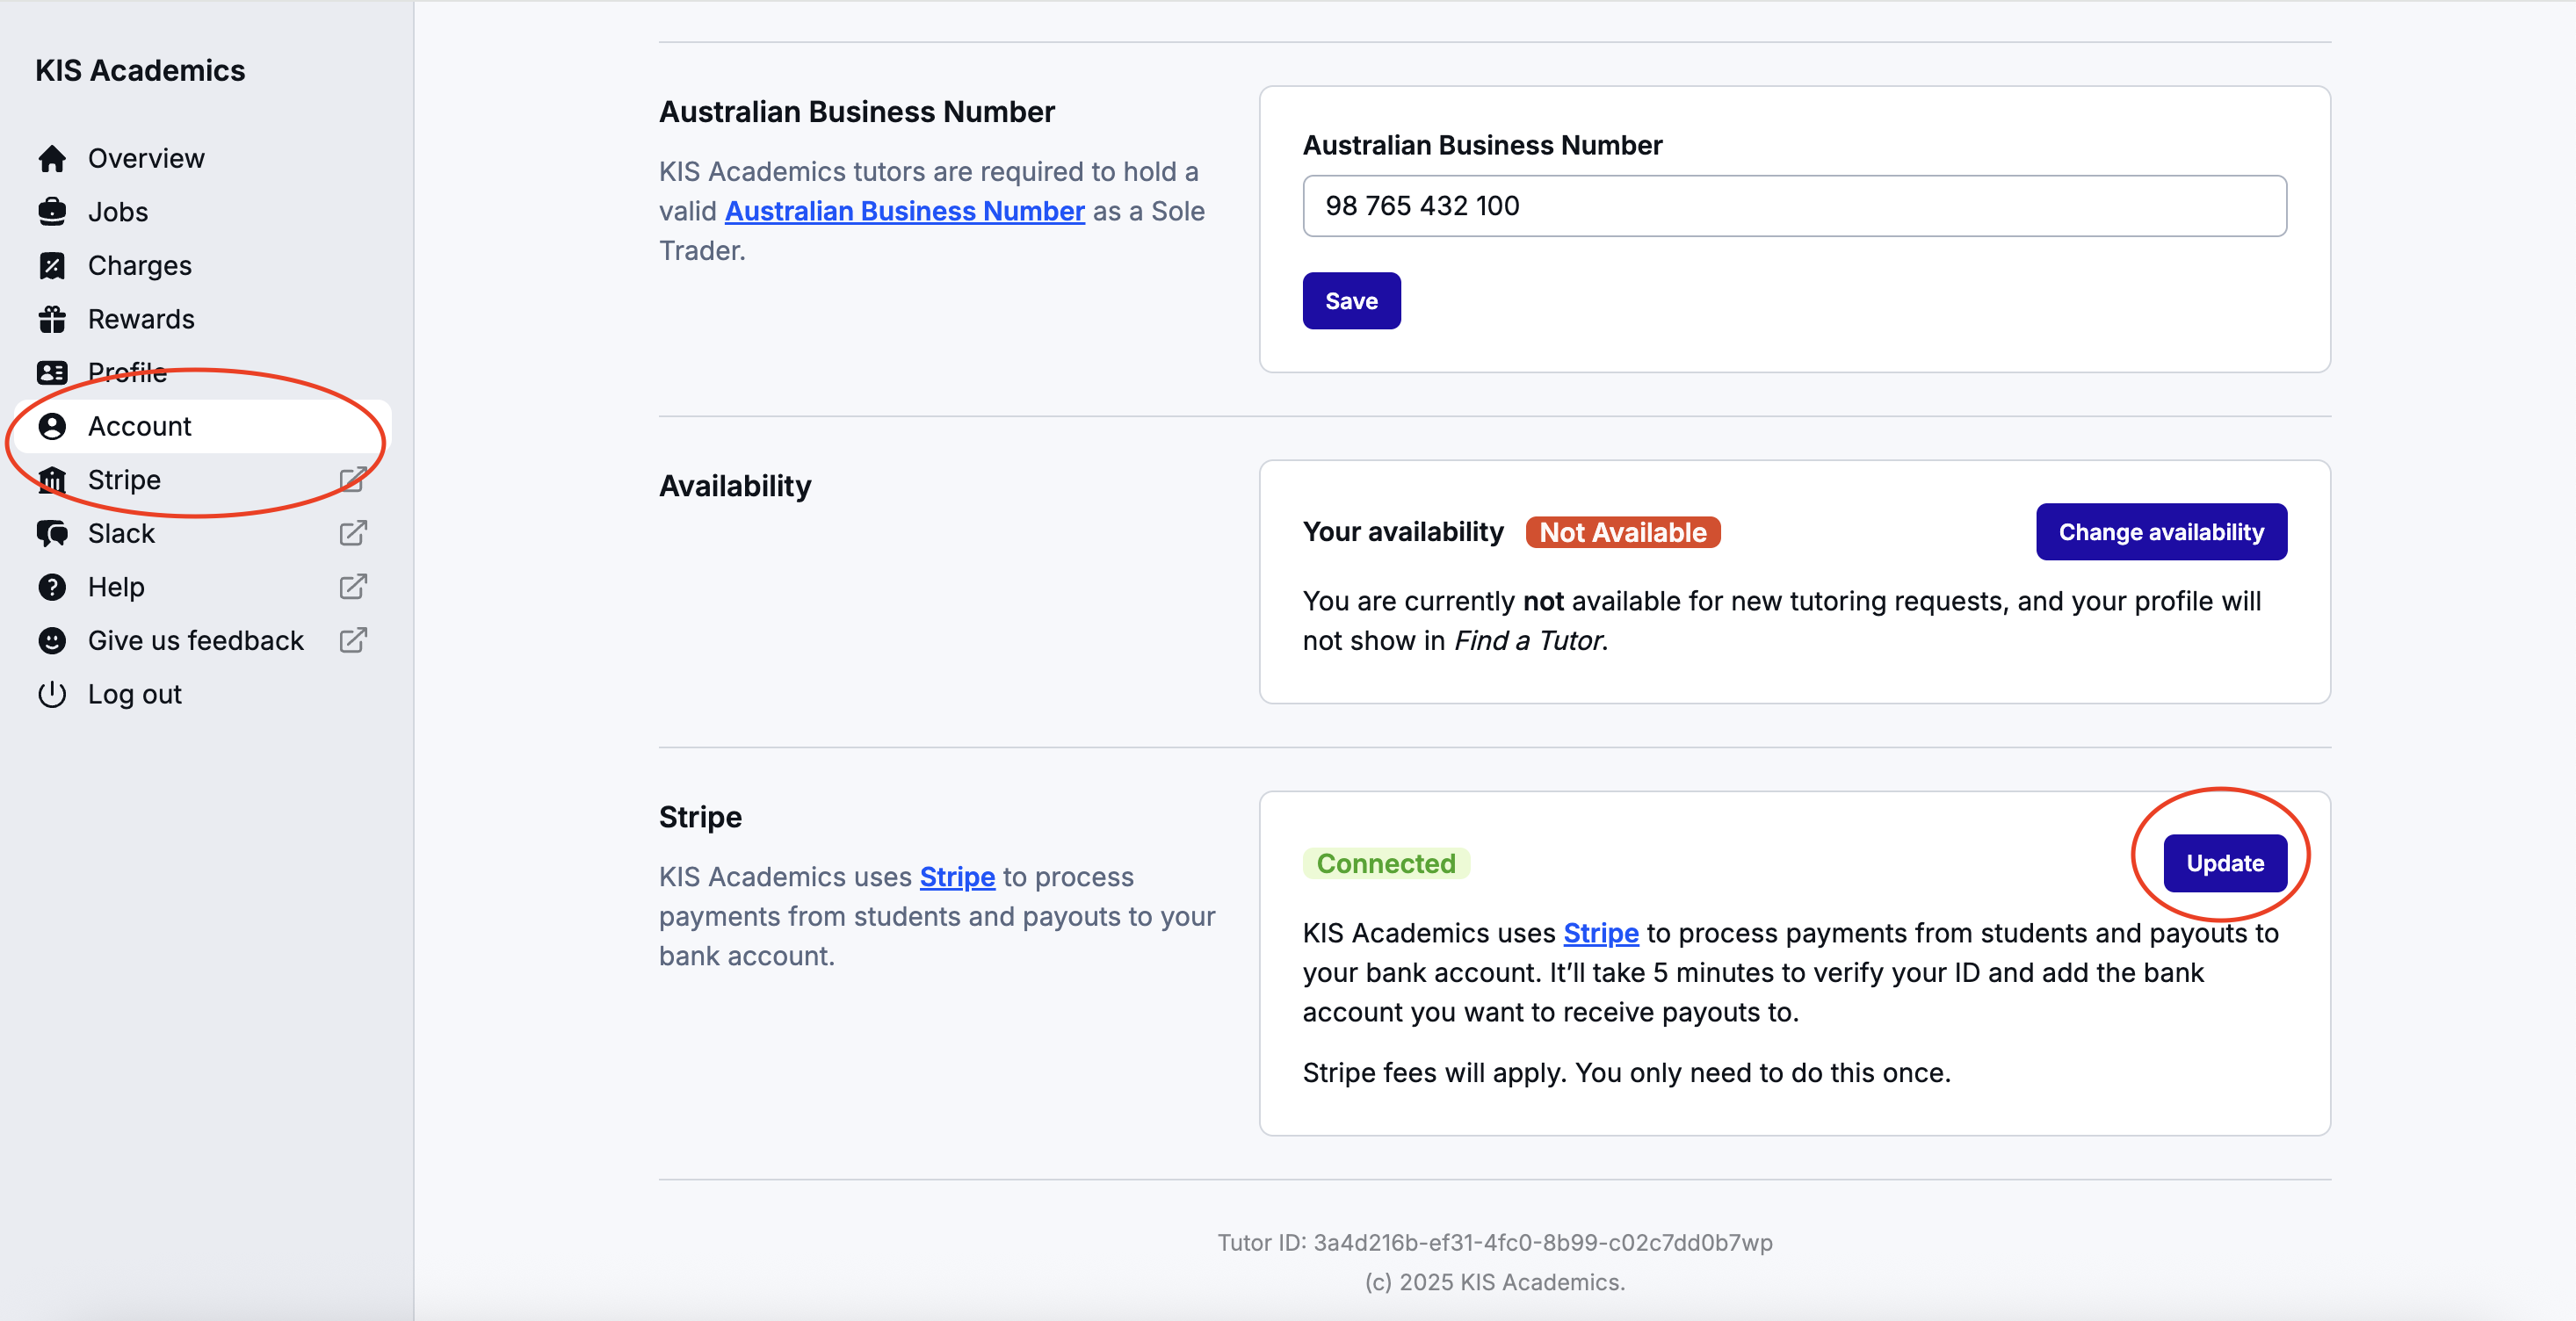Click the Account person icon in sidebar
This screenshot has width=2576, height=1321.
pyautogui.click(x=52, y=426)
